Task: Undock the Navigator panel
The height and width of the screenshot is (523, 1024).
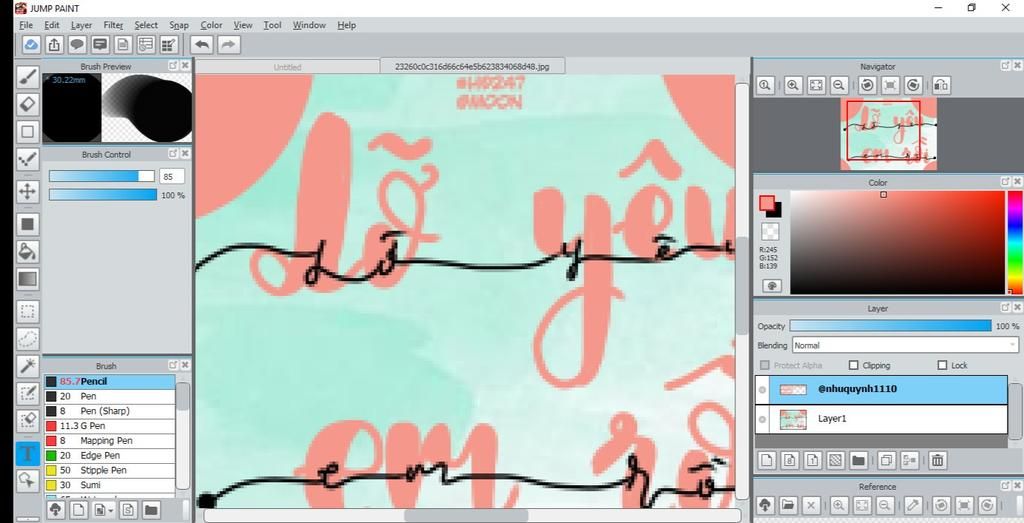Action: [x=1005, y=65]
